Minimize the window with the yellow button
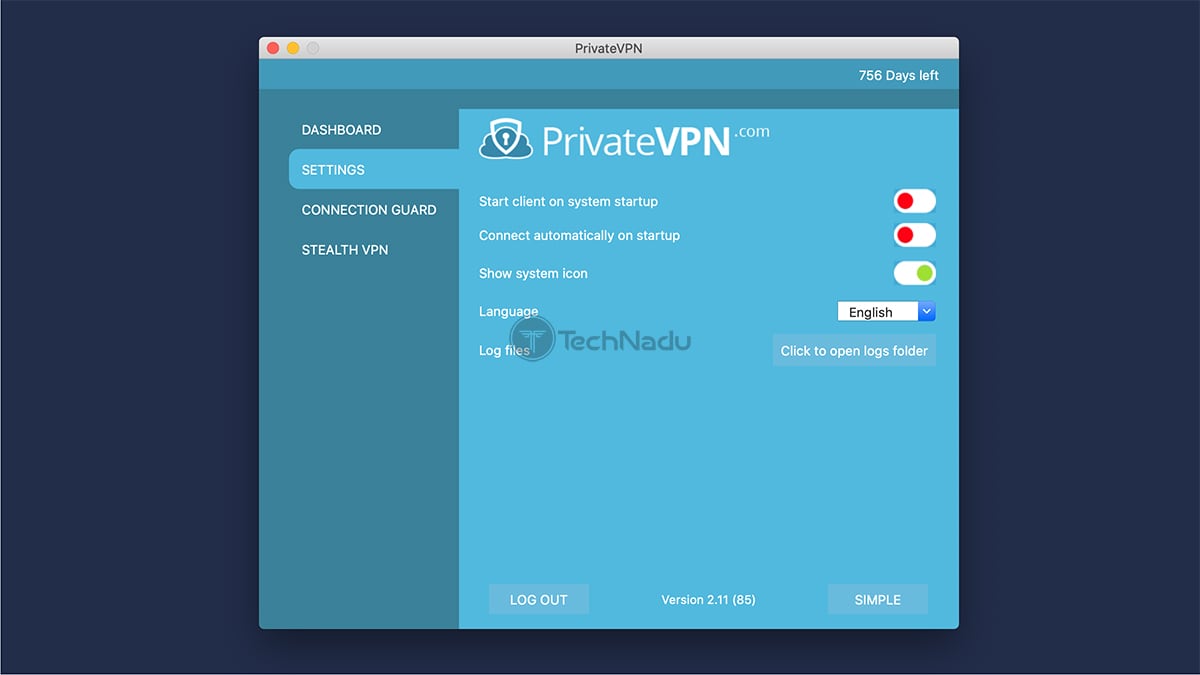This screenshot has height=675, width=1200. point(293,47)
